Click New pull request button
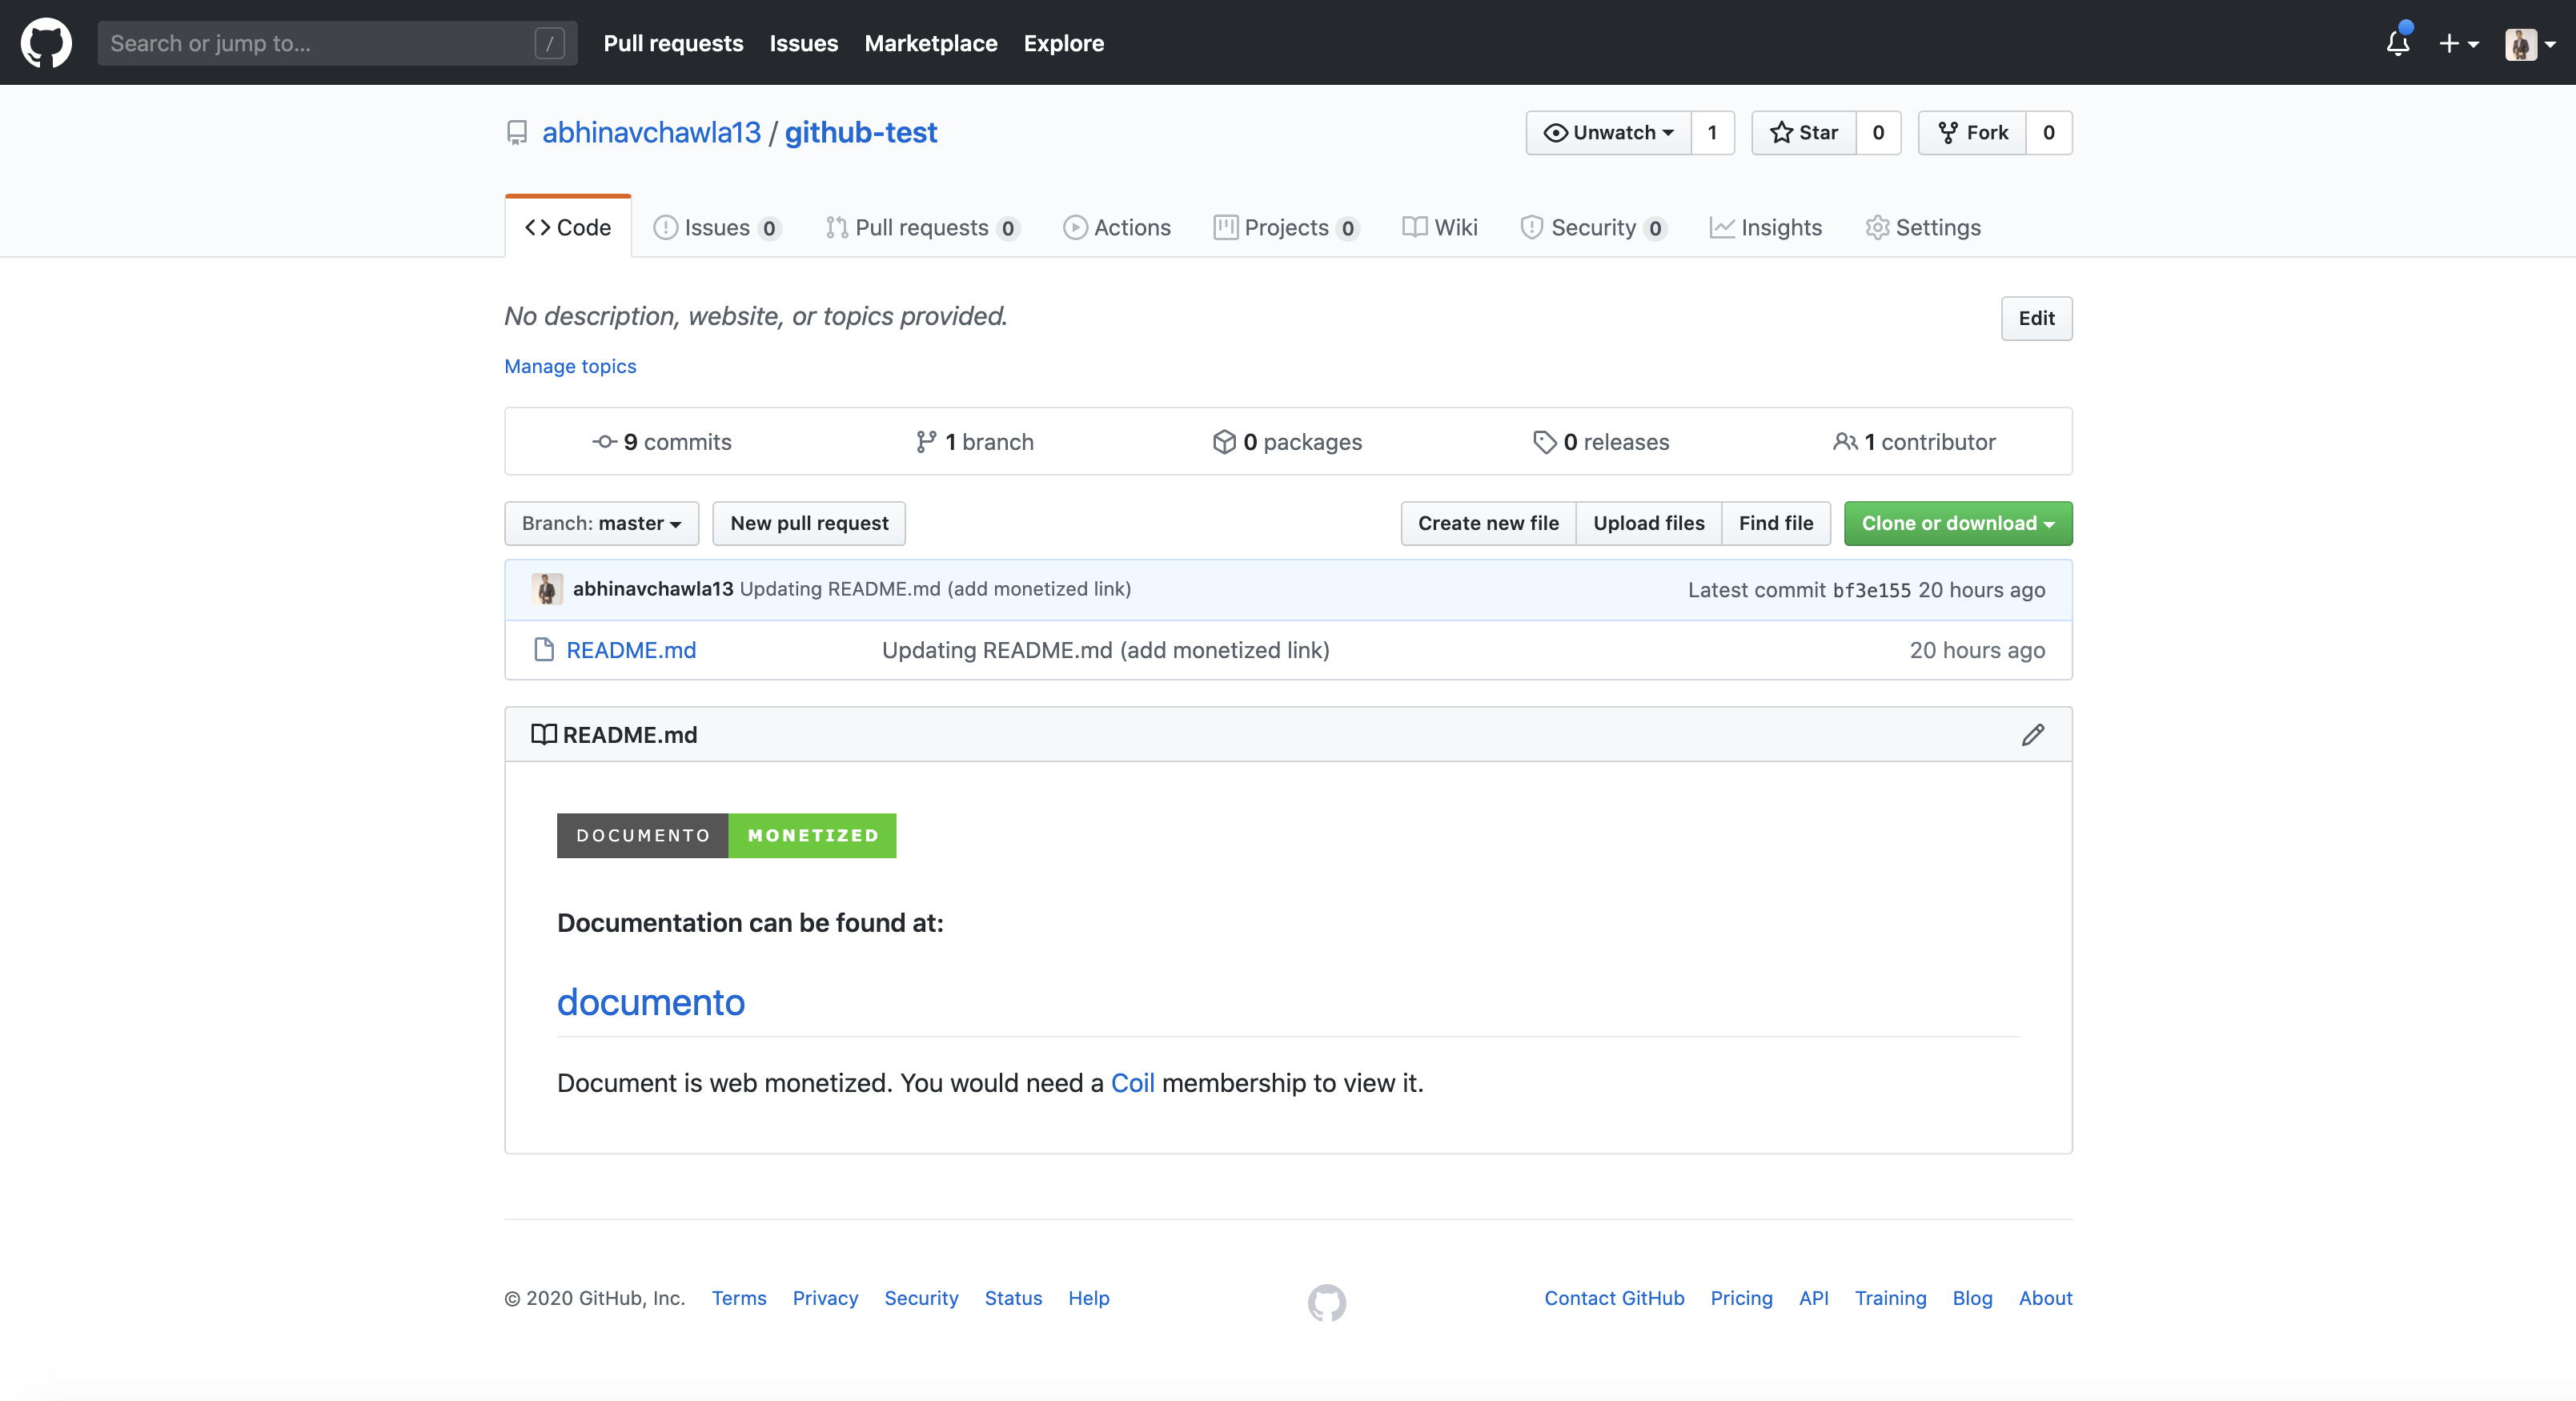 pyautogui.click(x=808, y=523)
